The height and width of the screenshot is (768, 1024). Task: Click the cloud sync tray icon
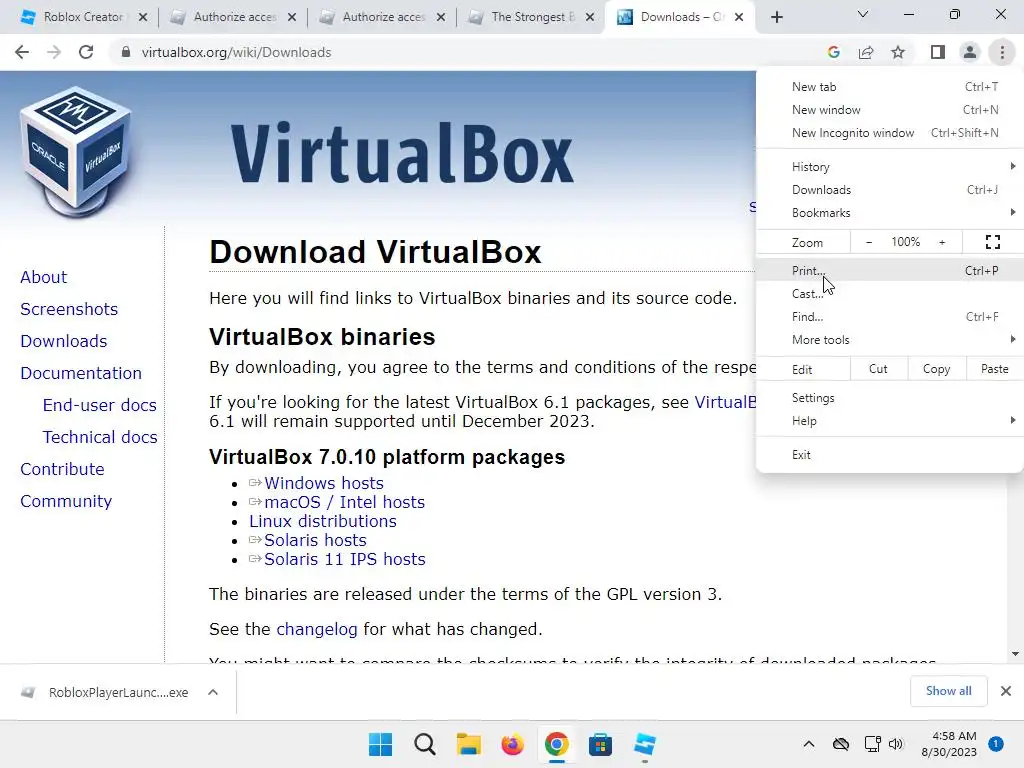click(x=841, y=744)
